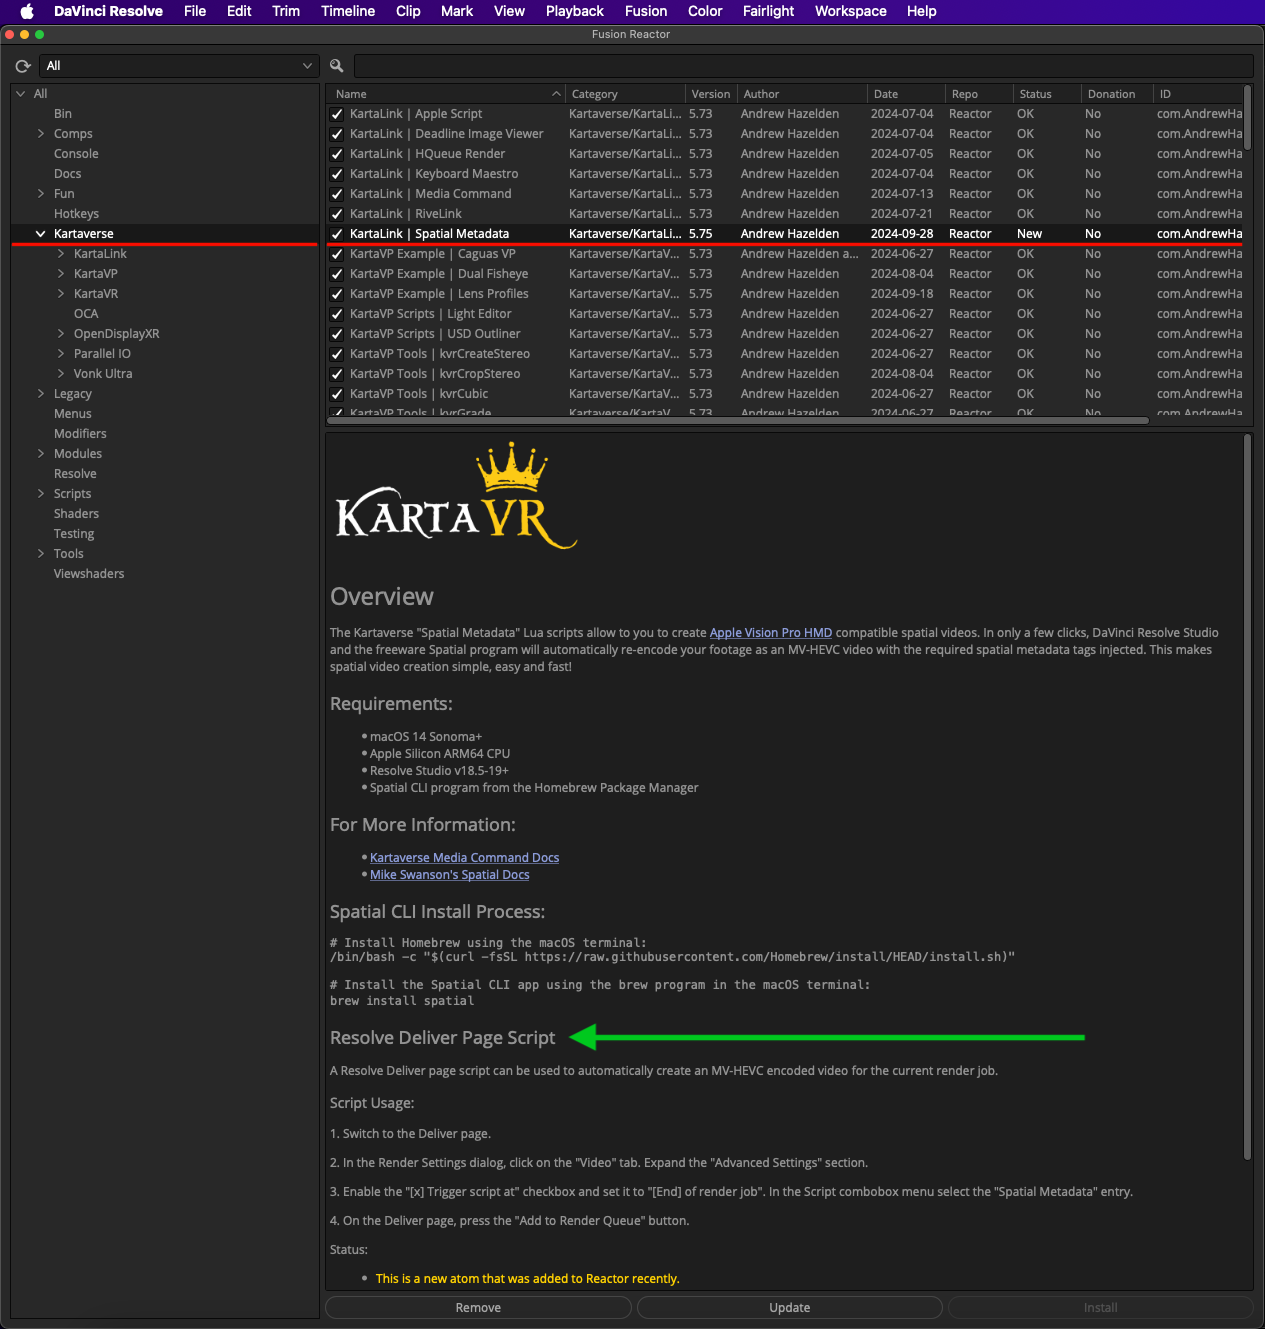Select the Viewshaders category
This screenshot has width=1265, height=1329.
coord(89,574)
